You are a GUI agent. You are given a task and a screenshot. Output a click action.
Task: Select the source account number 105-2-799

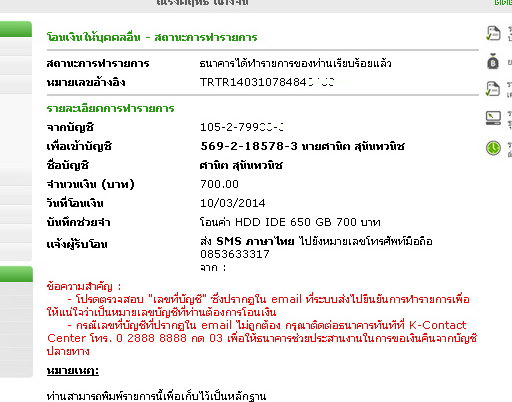click(242, 127)
